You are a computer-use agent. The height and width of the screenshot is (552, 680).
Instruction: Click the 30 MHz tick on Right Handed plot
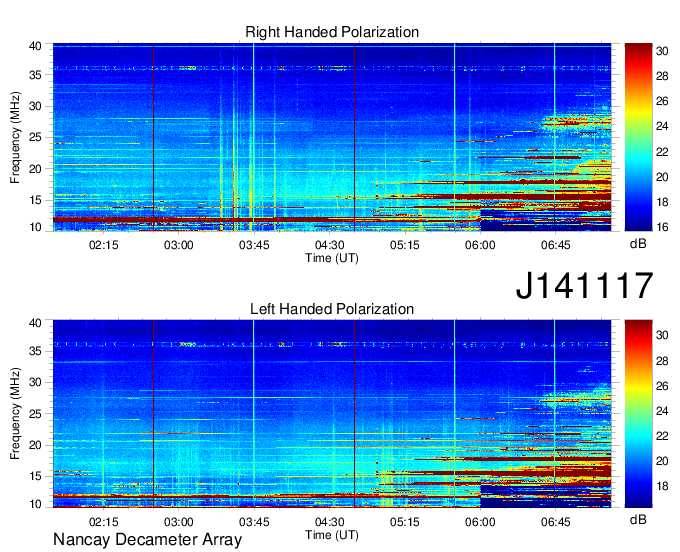(x=36, y=106)
